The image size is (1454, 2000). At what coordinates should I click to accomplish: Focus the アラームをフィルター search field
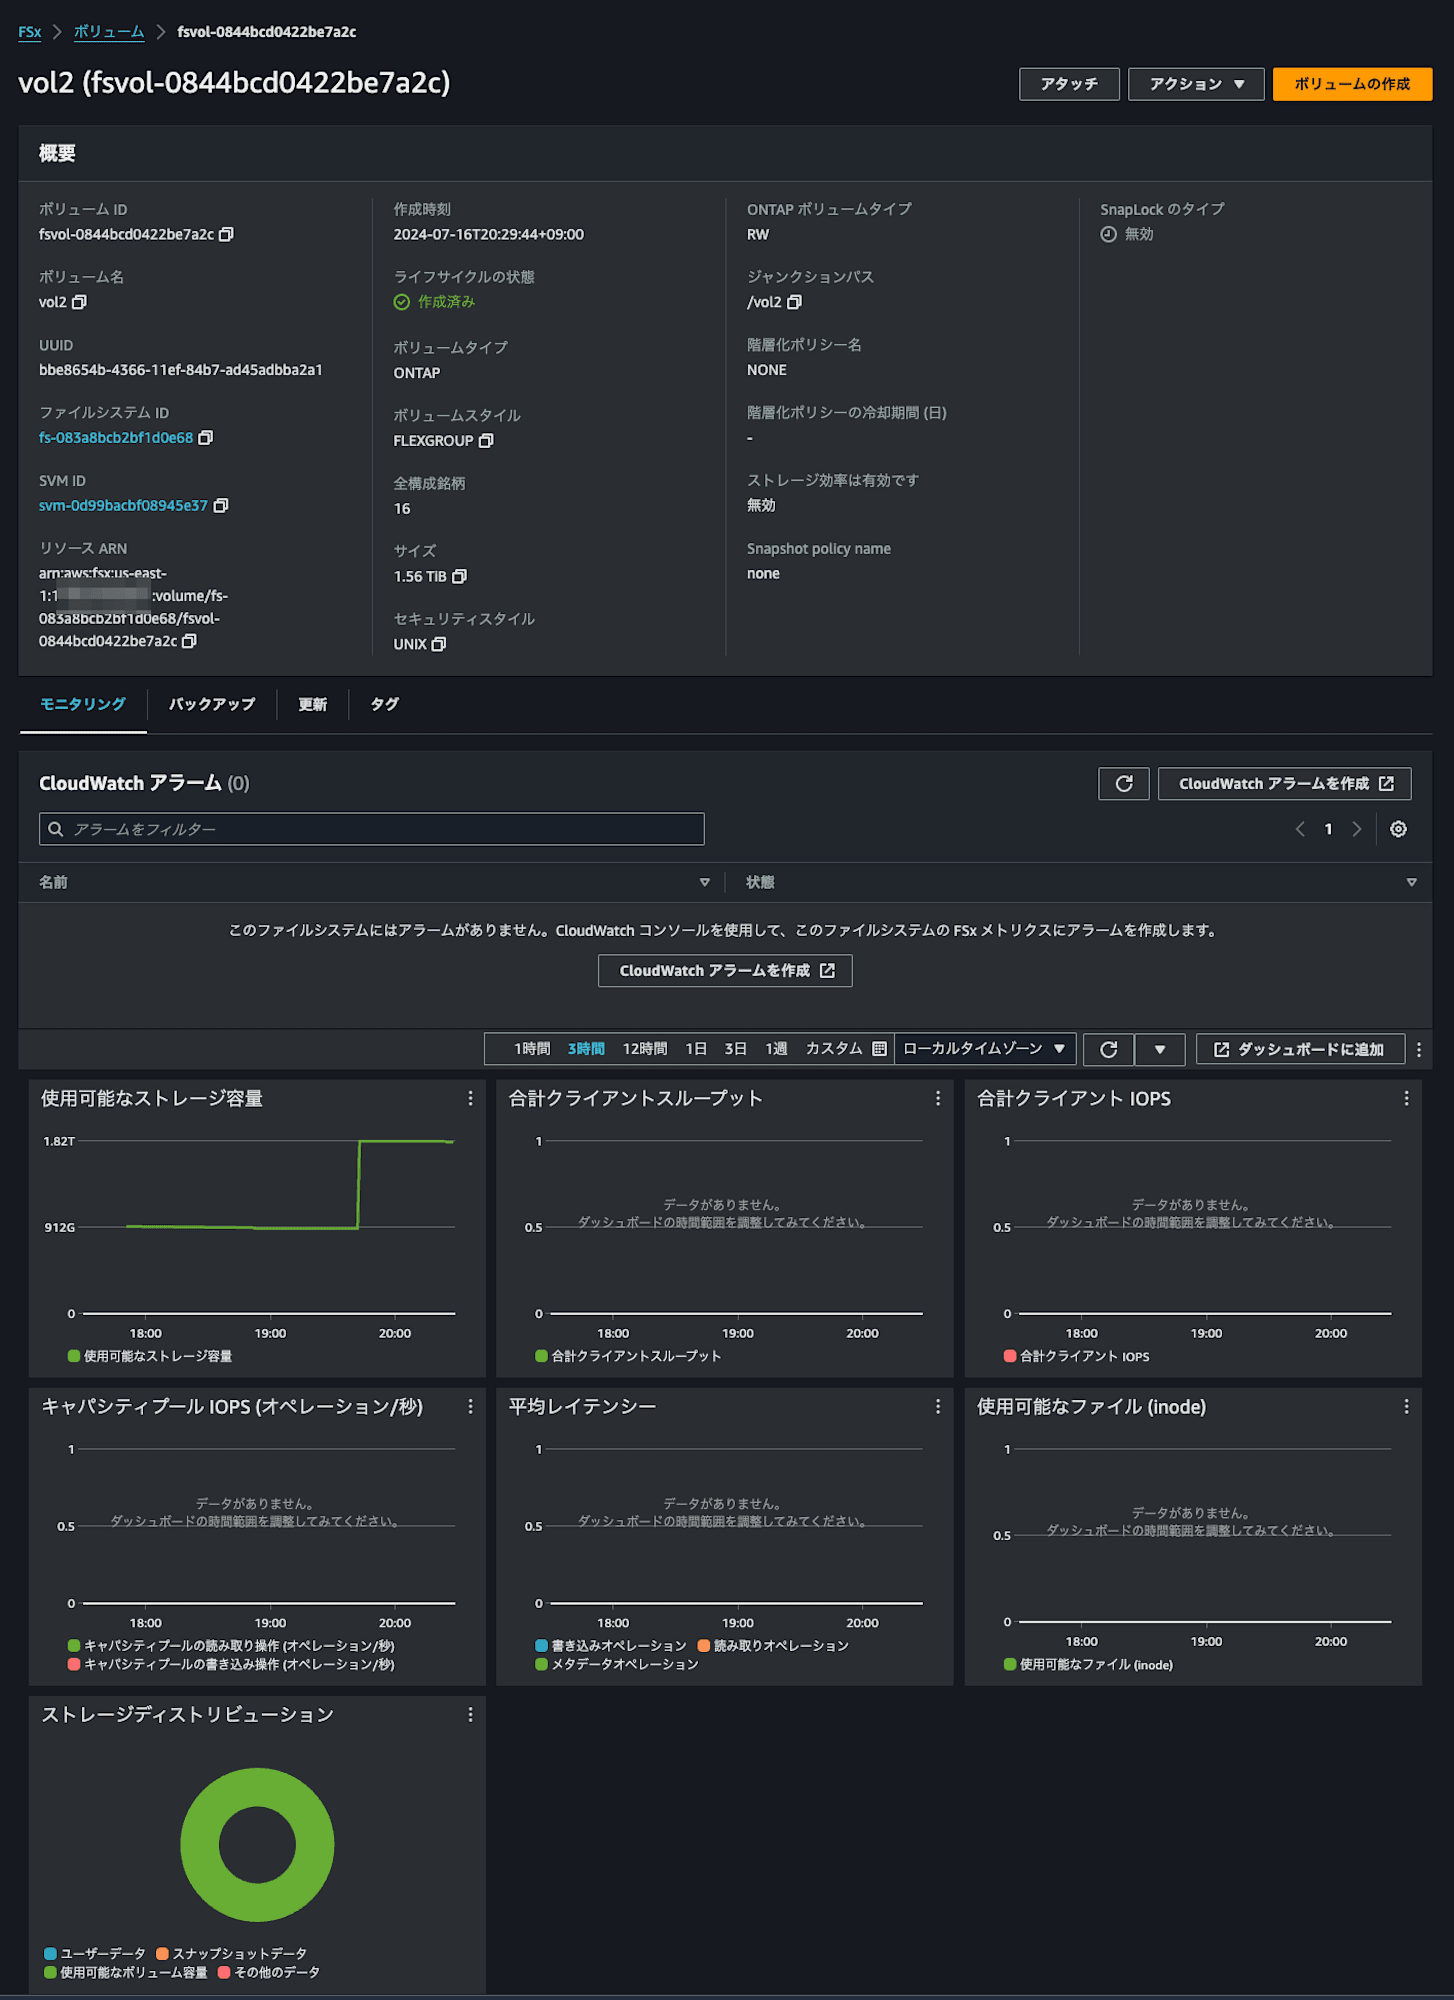coord(372,829)
